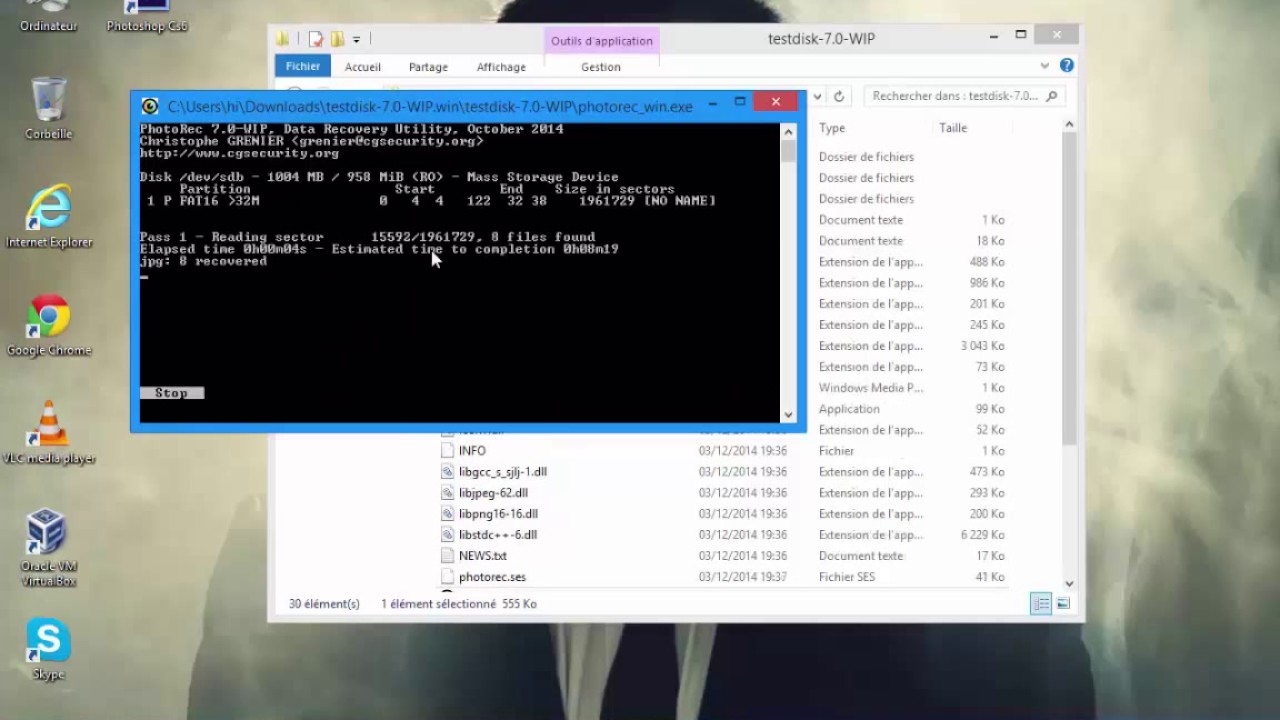
Task: Click the NEWS.txt file icon
Action: (448, 556)
